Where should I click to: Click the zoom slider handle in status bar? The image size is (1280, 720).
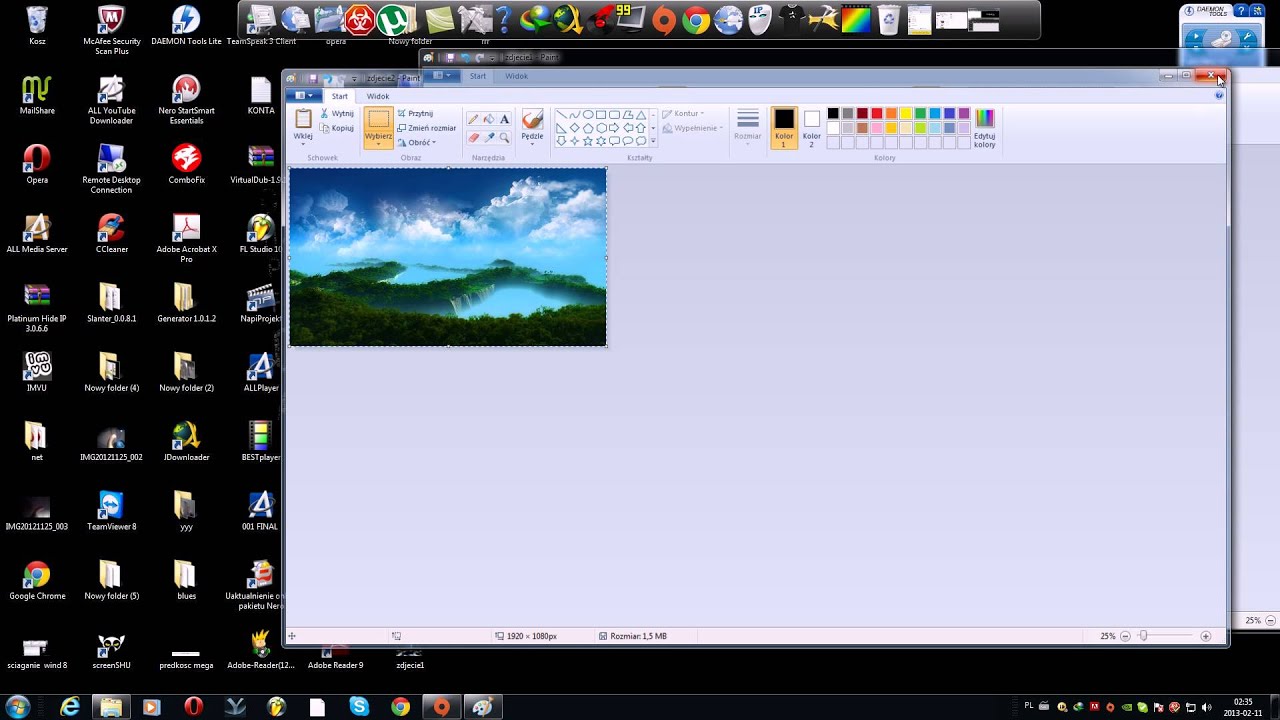point(1144,636)
